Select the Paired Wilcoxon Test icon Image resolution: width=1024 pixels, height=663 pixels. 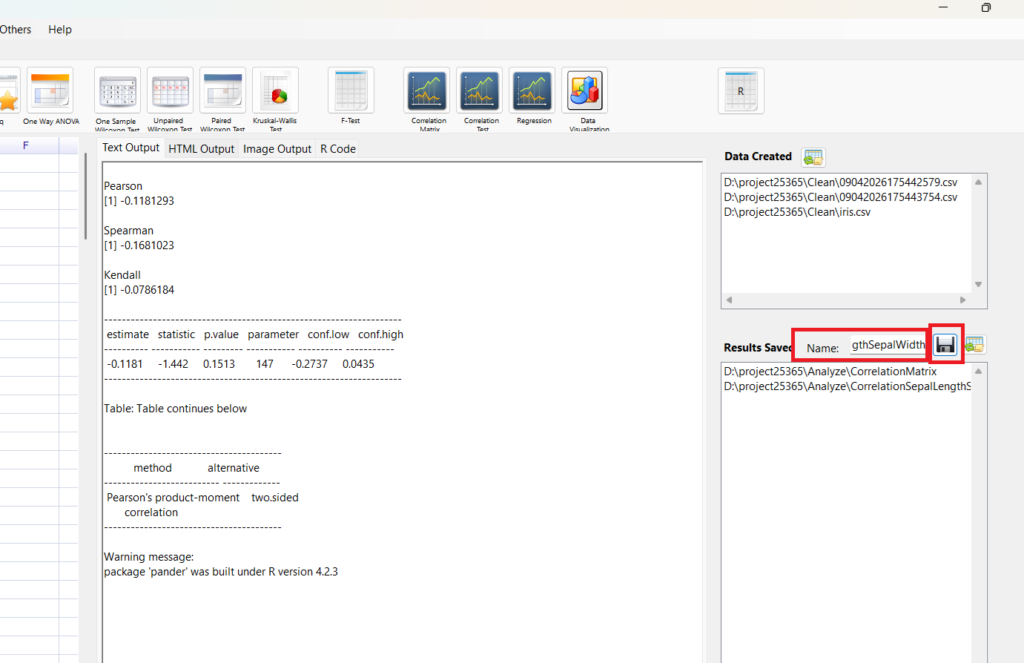tap(222, 92)
